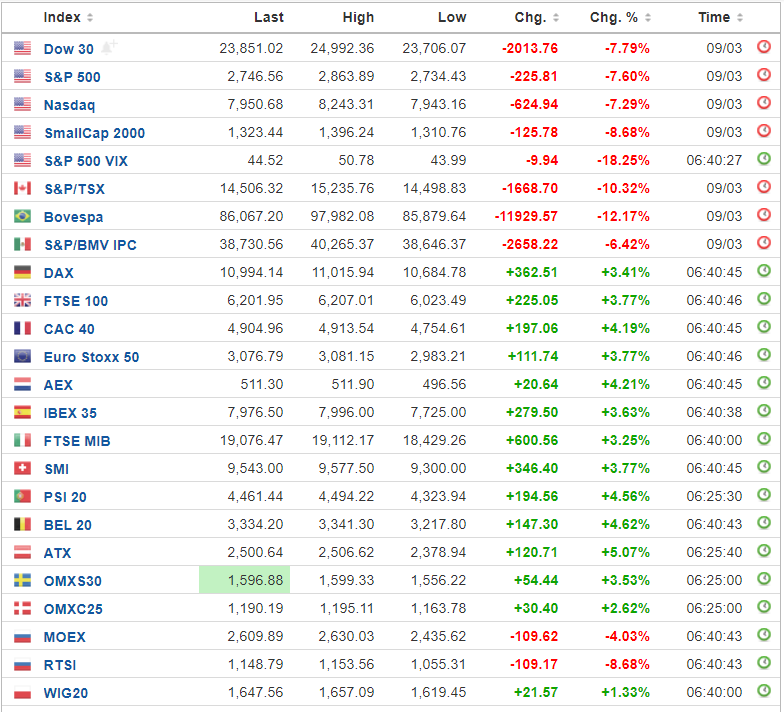This screenshot has width=784, height=712.
Task: Open the OMXS30 index link
Action: click(72, 581)
